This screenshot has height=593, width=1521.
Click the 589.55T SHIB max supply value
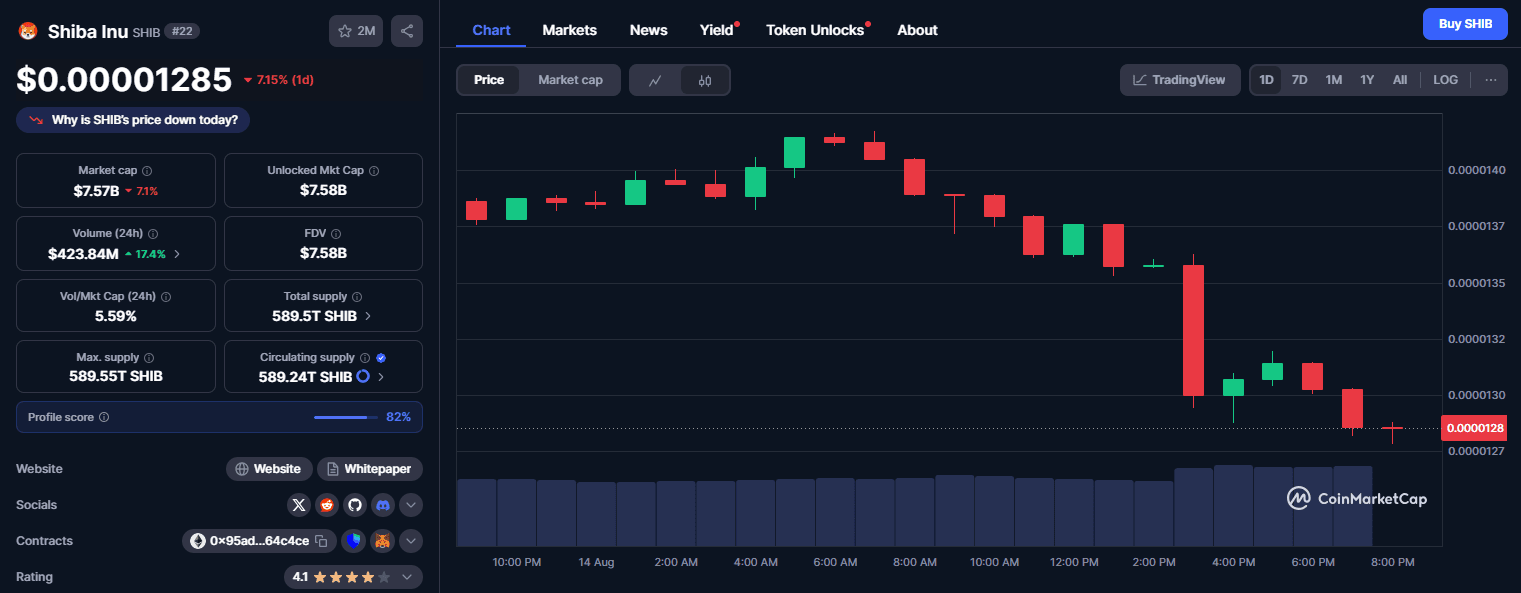pos(116,377)
